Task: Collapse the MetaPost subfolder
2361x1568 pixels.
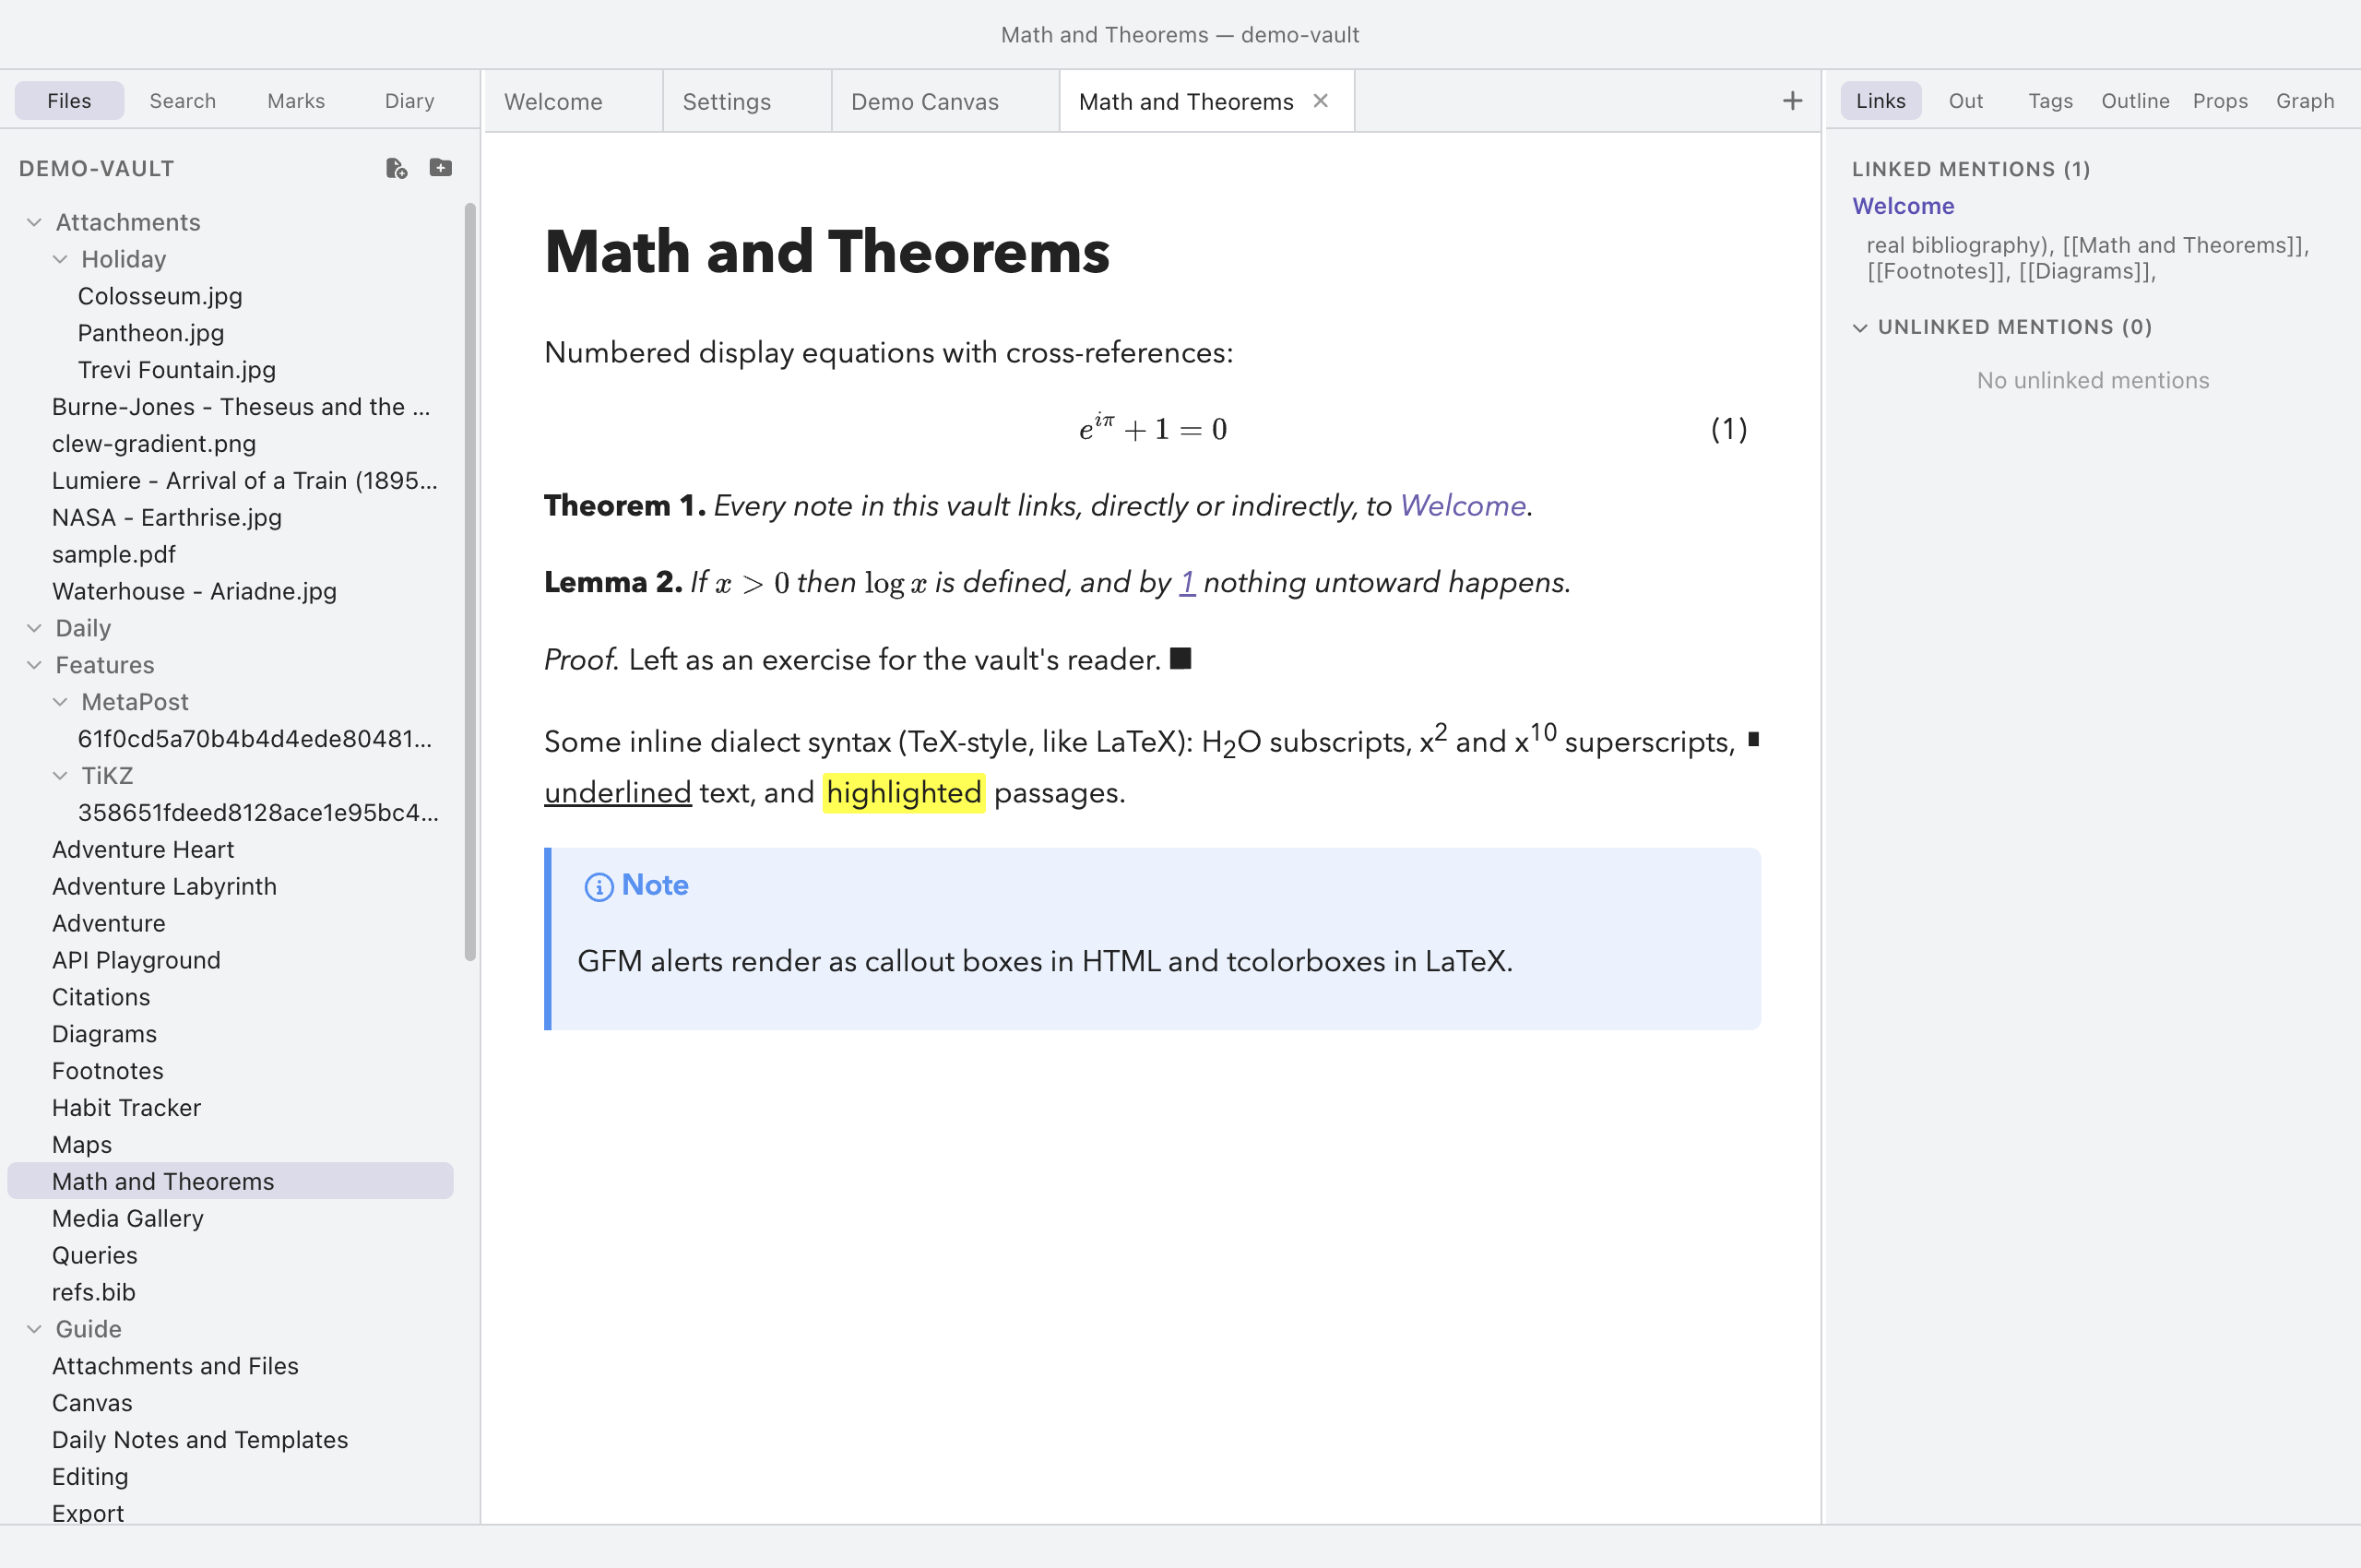Action: click(60, 702)
